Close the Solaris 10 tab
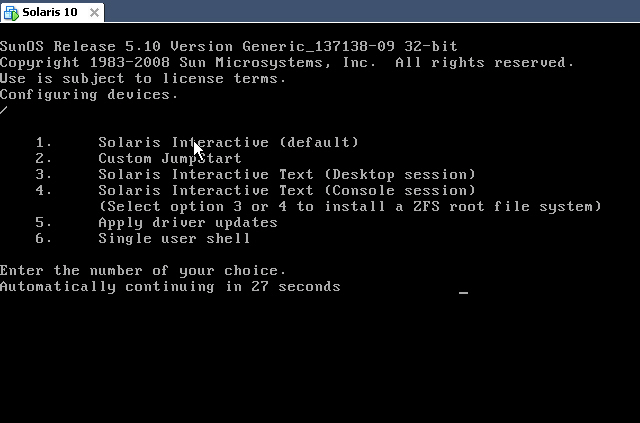This screenshot has height=423, width=640. (x=93, y=11)
